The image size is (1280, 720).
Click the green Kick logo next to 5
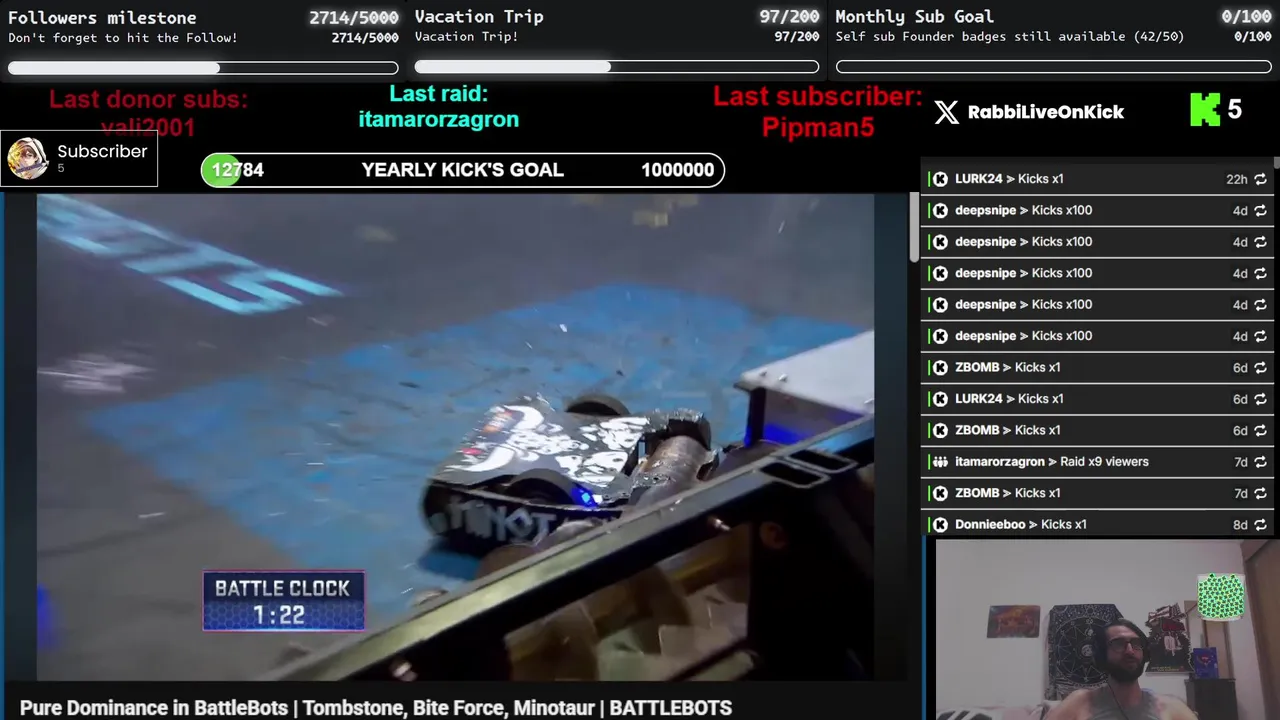click(x=1205, y=110)
